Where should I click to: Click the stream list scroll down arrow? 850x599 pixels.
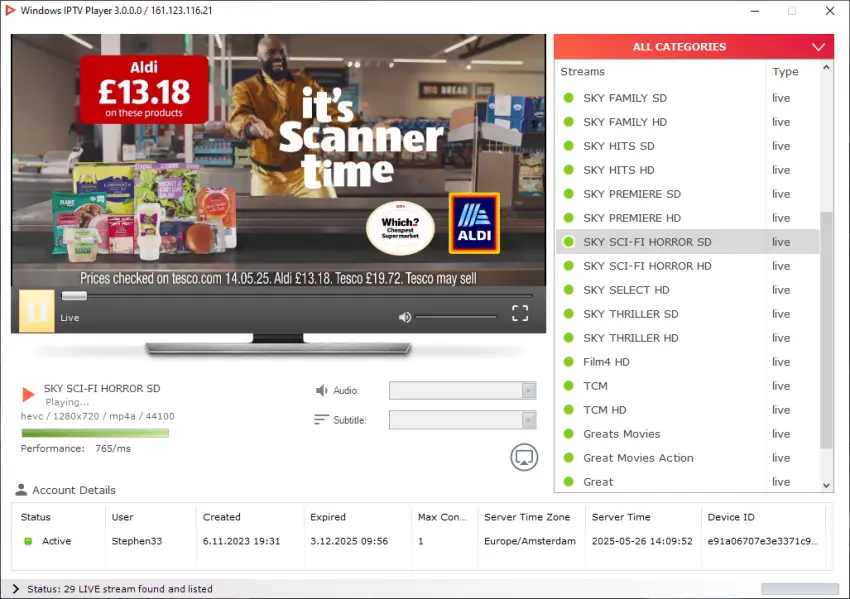(x=826, y=485)
